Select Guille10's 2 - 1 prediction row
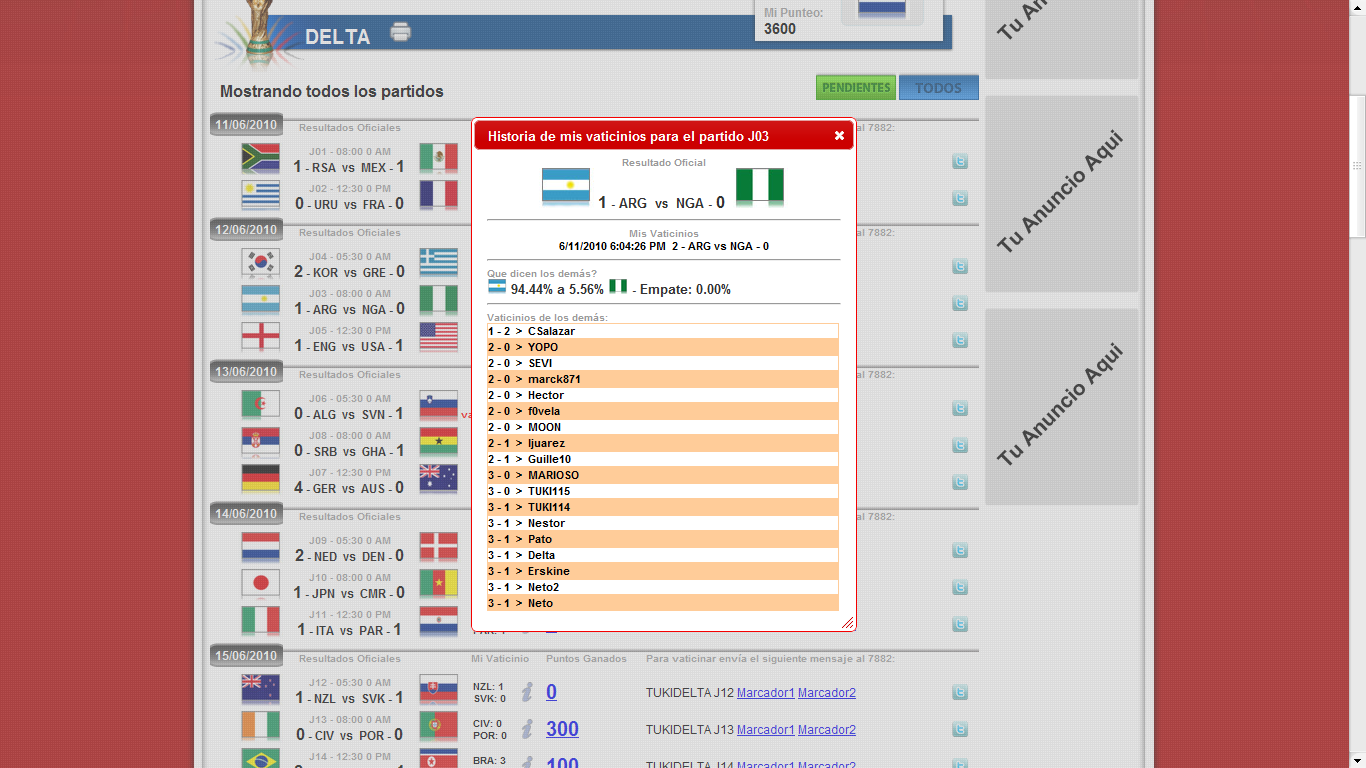Viewport: 1366px width, 768px height. (x=663, y=459)
